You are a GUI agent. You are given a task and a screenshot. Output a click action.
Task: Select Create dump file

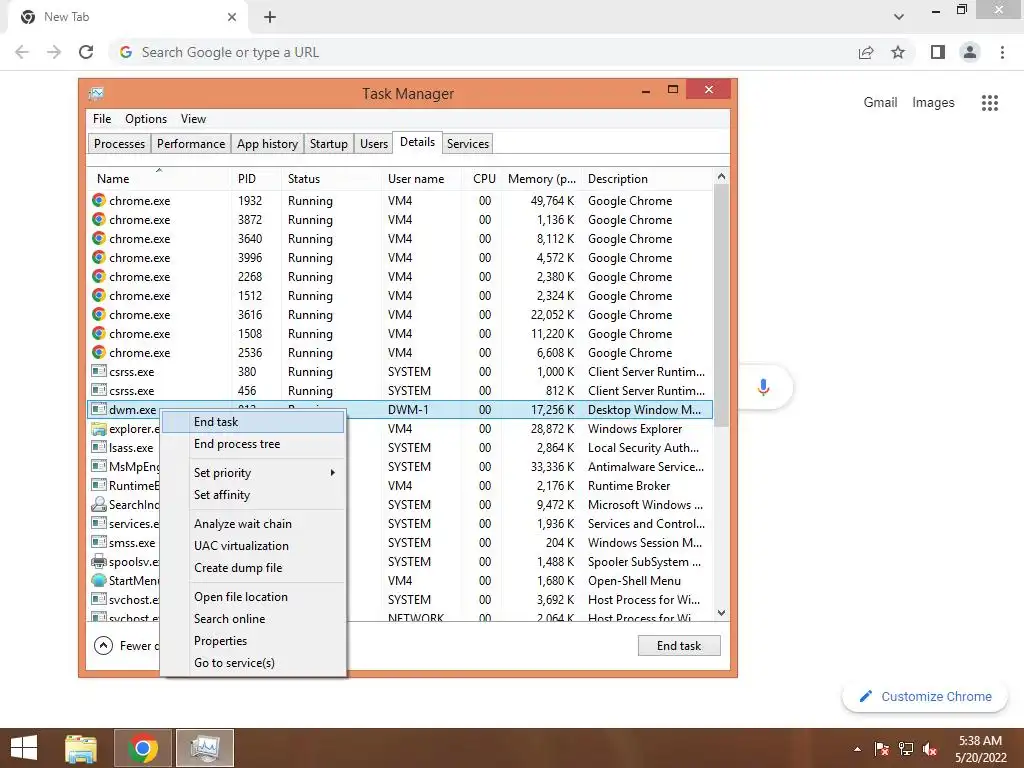coord(253,568)
